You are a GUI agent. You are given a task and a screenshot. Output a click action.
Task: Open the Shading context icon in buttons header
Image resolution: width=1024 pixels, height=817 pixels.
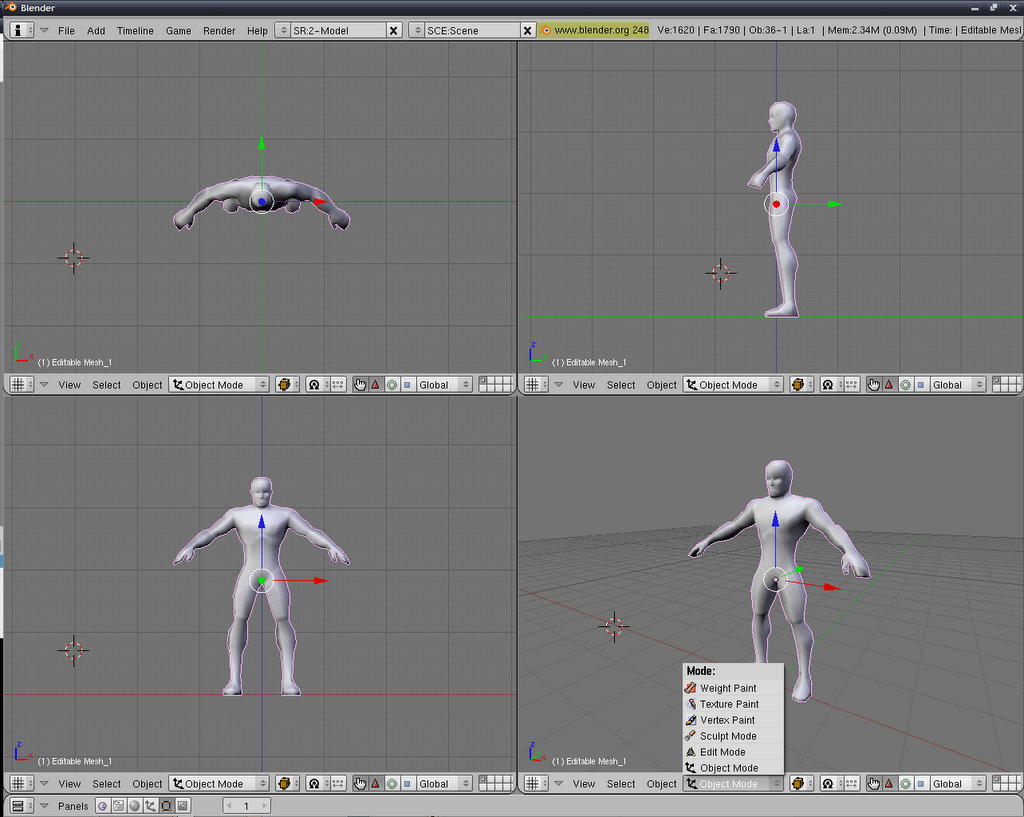134,806
